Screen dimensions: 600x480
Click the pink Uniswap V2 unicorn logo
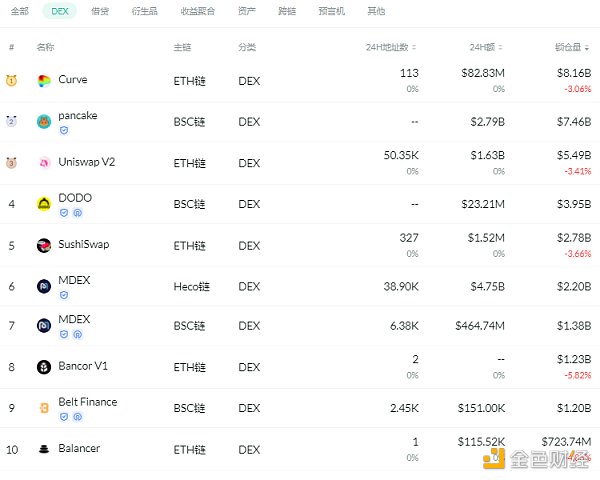(44, 163)
